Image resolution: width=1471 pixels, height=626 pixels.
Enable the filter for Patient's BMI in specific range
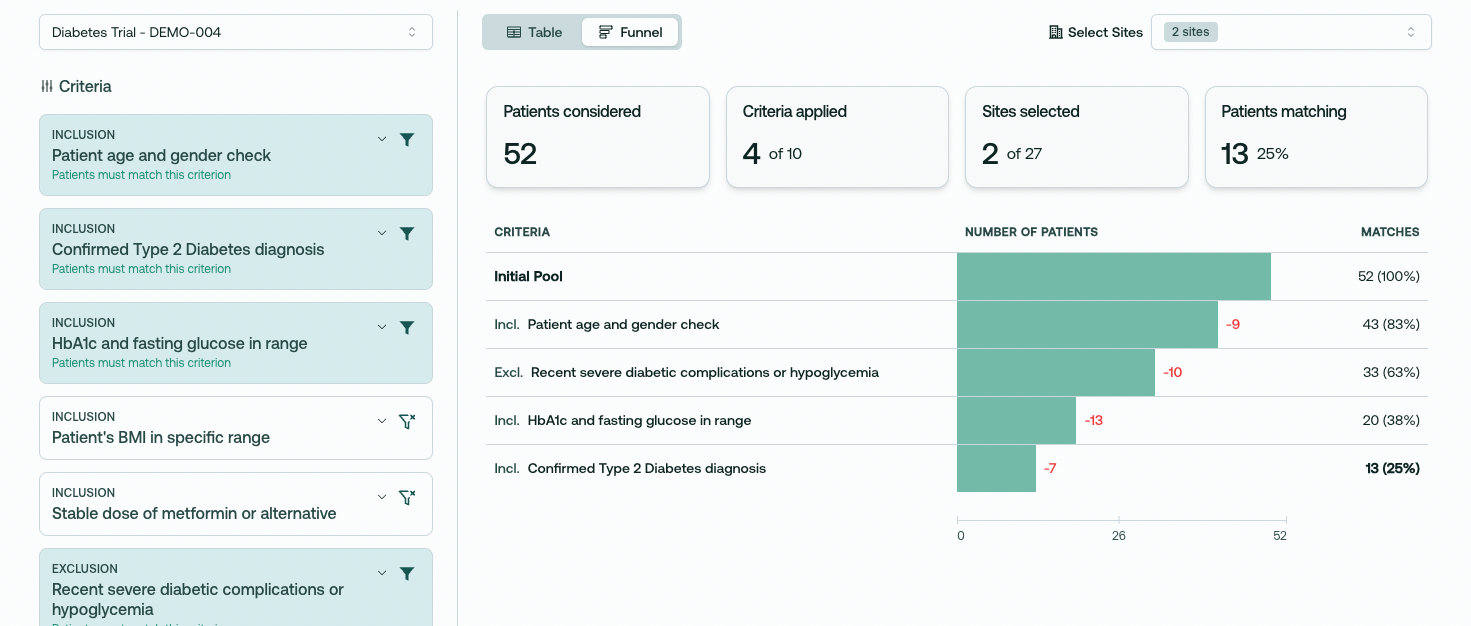[407, 422]
